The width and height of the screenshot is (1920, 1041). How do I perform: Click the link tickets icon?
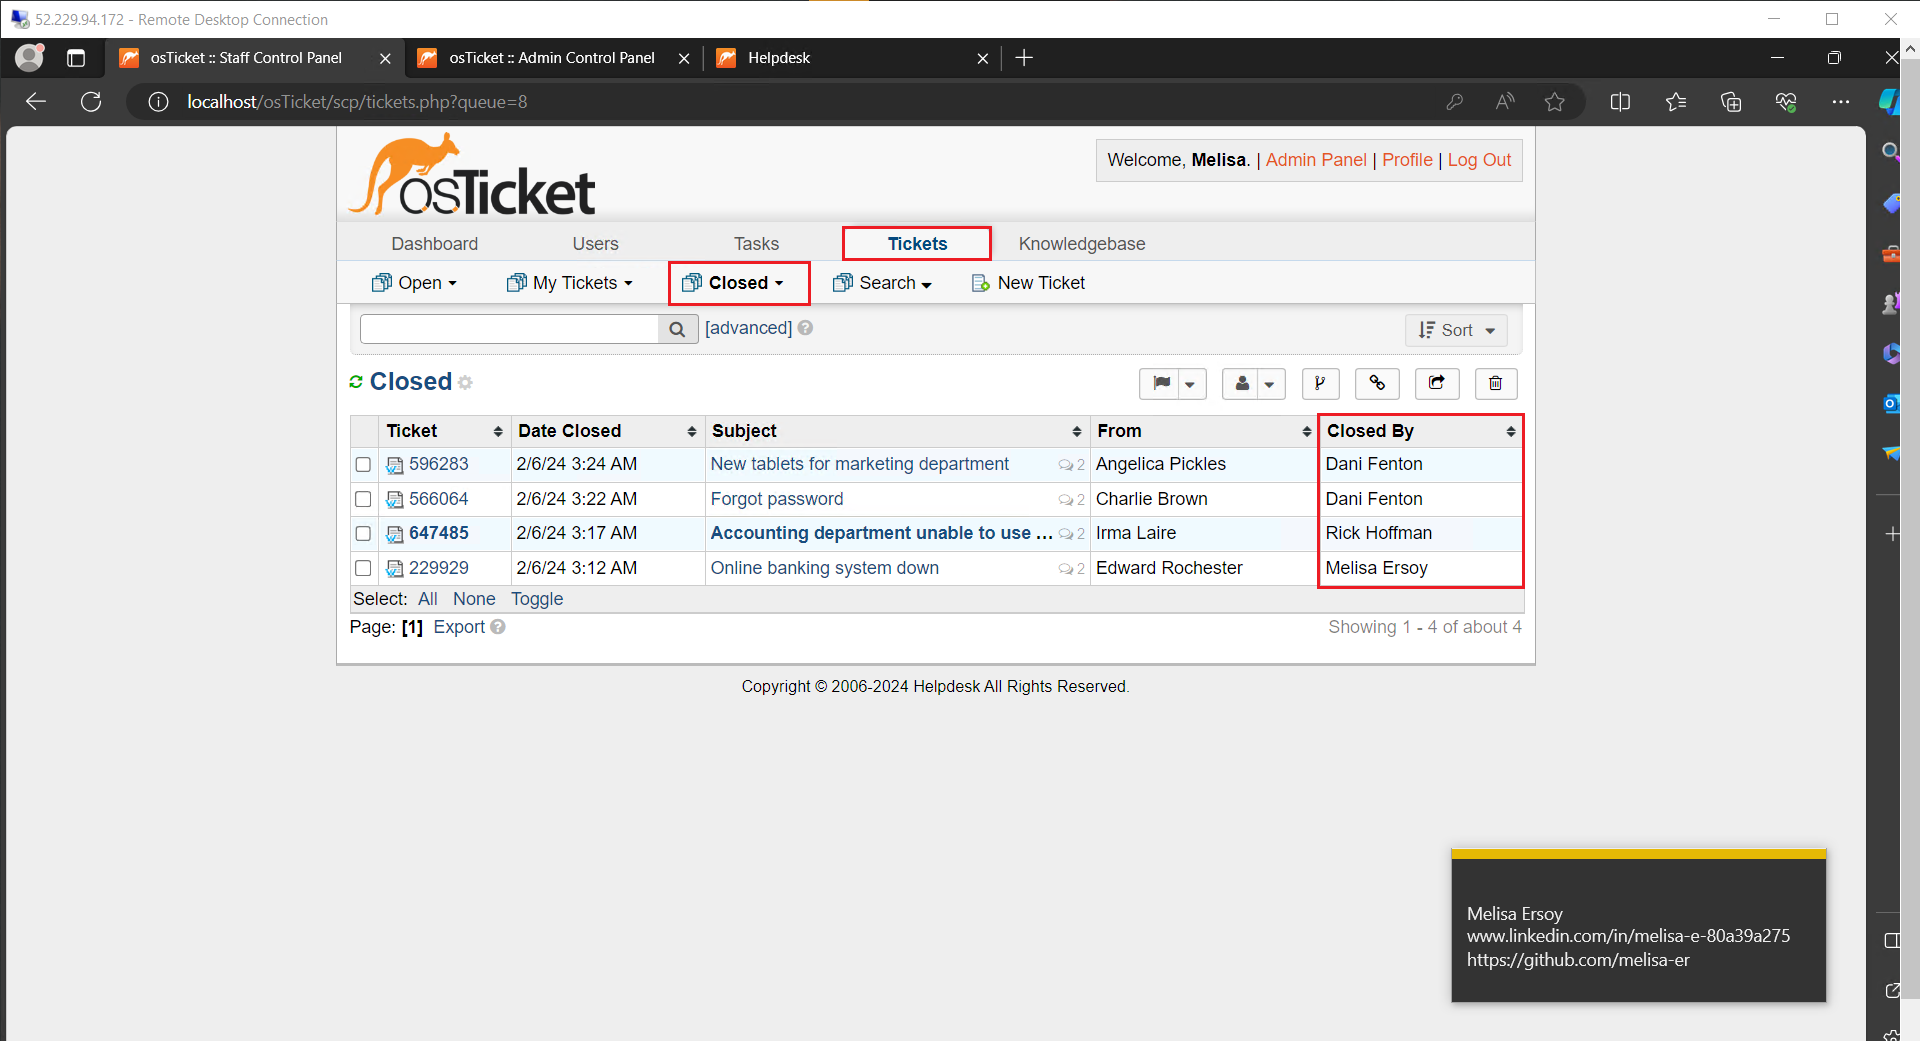tap(1377, 383)
